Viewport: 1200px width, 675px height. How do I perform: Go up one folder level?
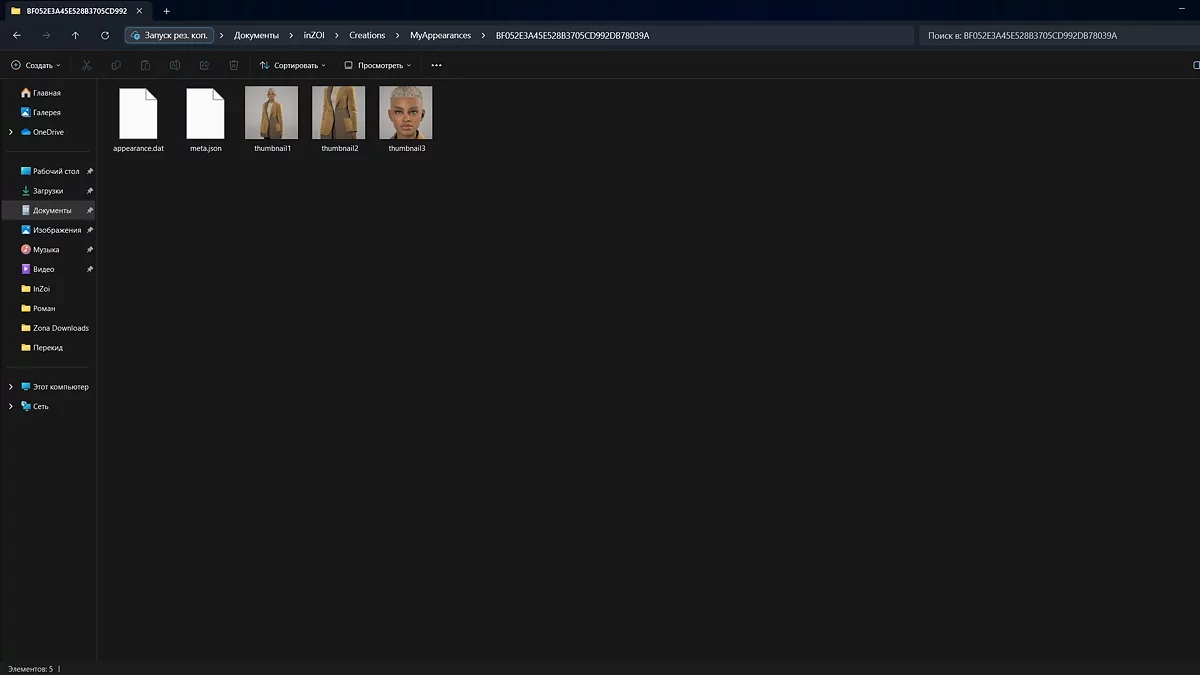(75, 35)
